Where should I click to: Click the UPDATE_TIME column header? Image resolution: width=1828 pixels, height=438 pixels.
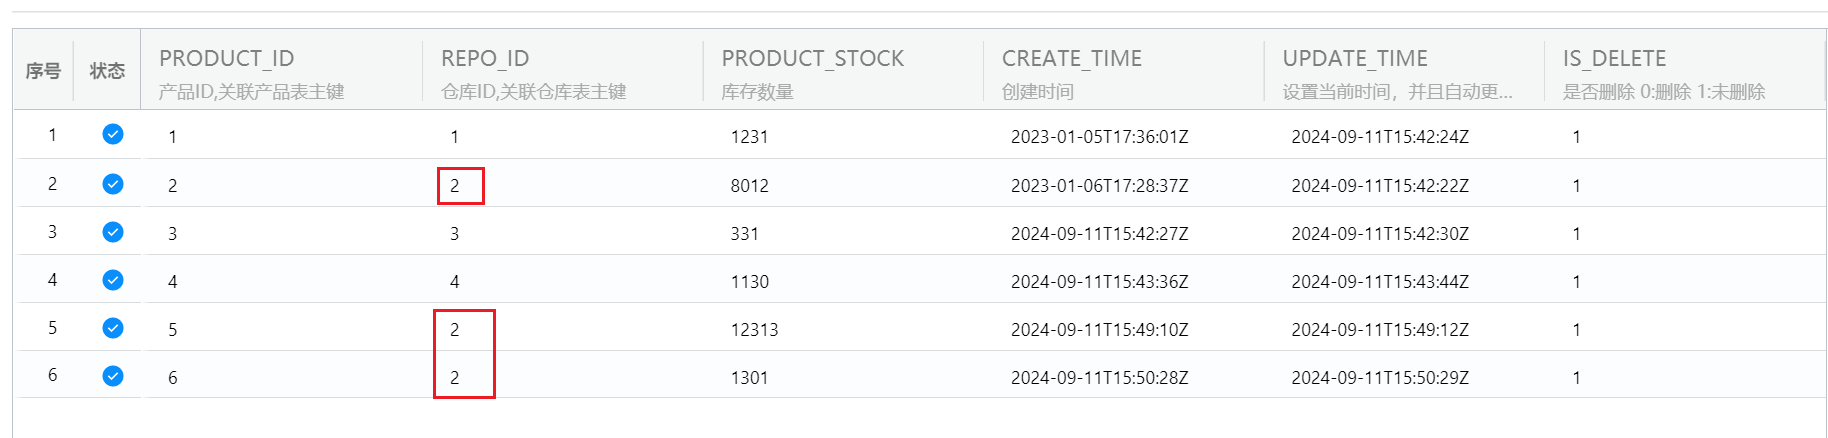tap(1355, 59)
